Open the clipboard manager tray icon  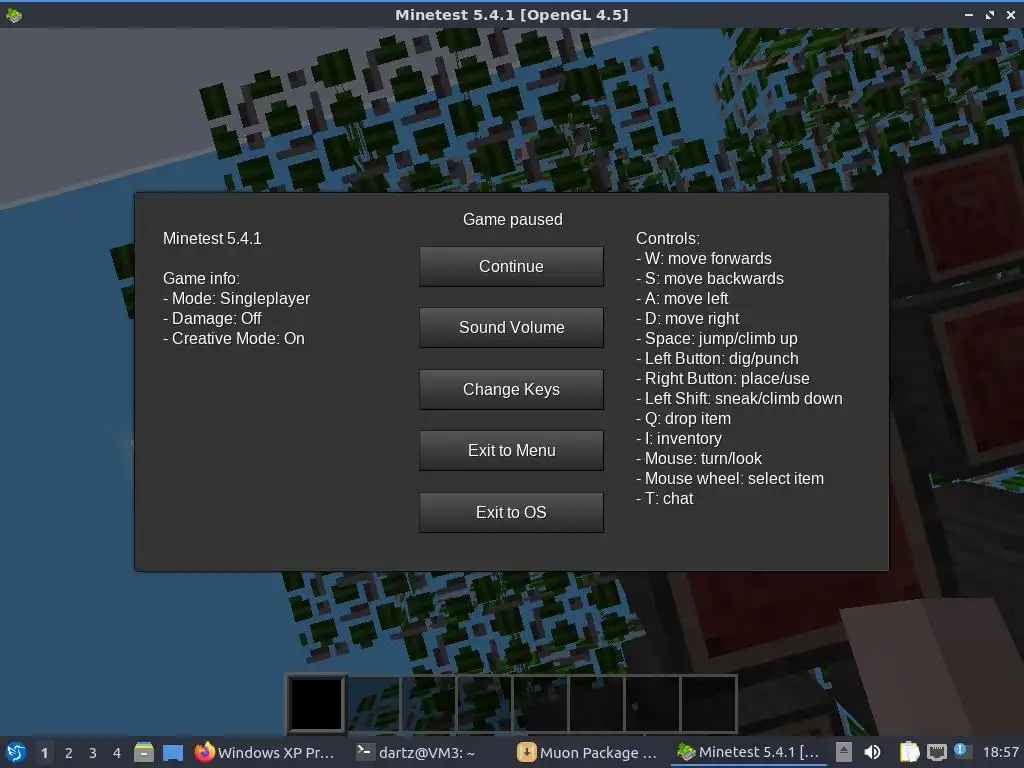click(x=909, y=752)
